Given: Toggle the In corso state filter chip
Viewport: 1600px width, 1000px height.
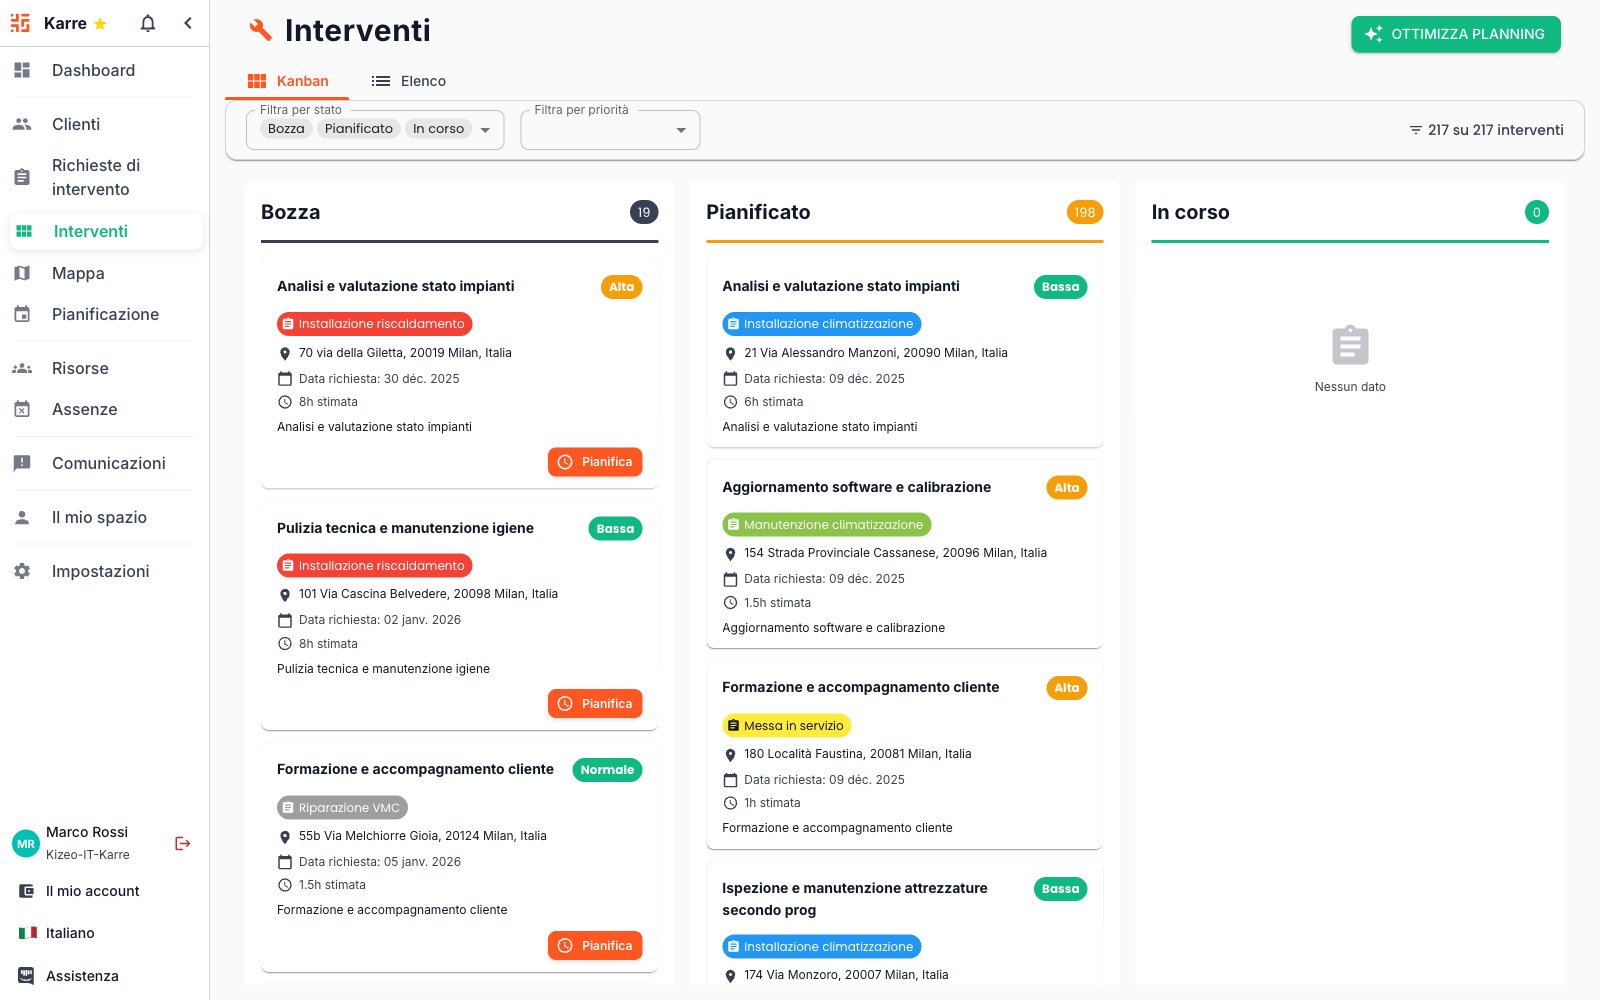Looking at the screenshot, I should coord(438,128).
